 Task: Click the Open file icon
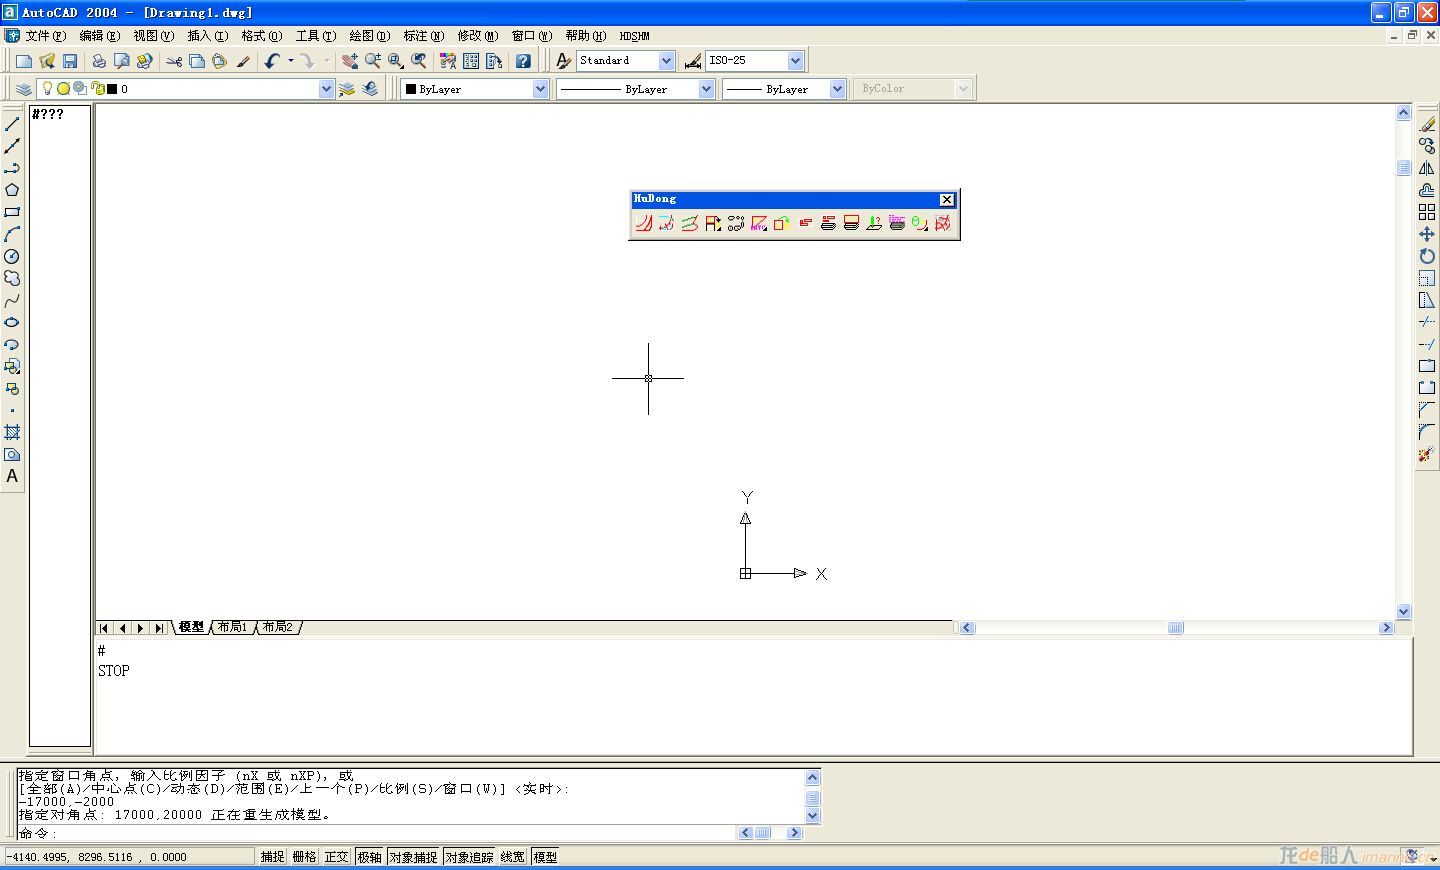46,61
